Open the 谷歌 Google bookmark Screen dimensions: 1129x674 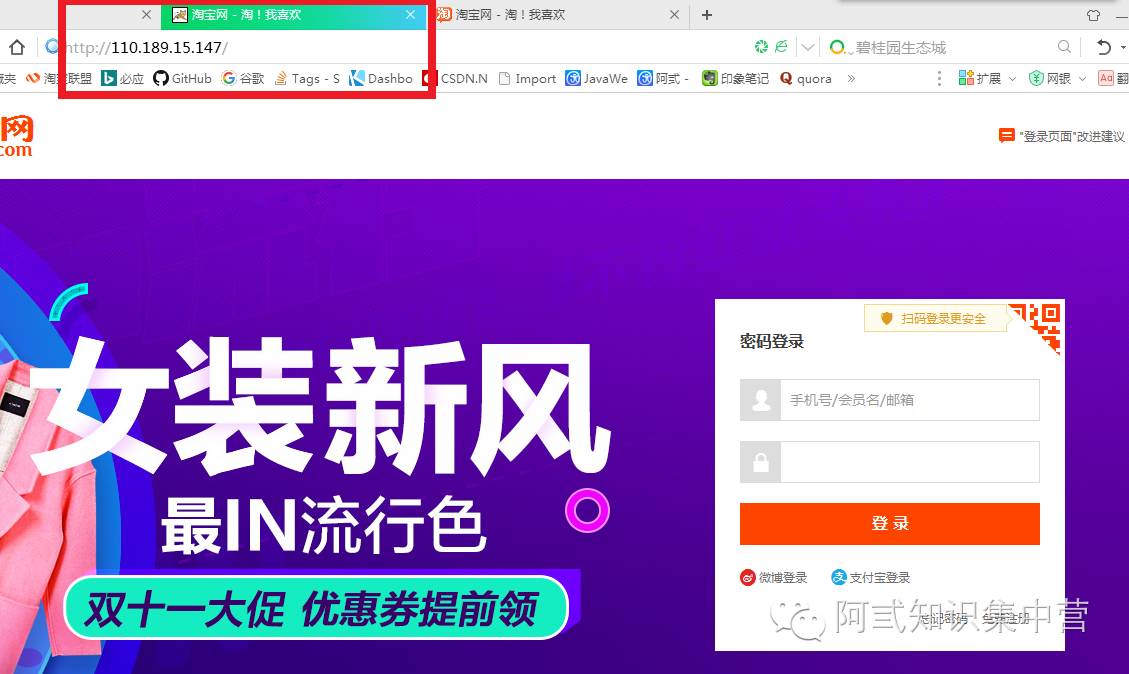pyautogui.click(x=242, y=78)
